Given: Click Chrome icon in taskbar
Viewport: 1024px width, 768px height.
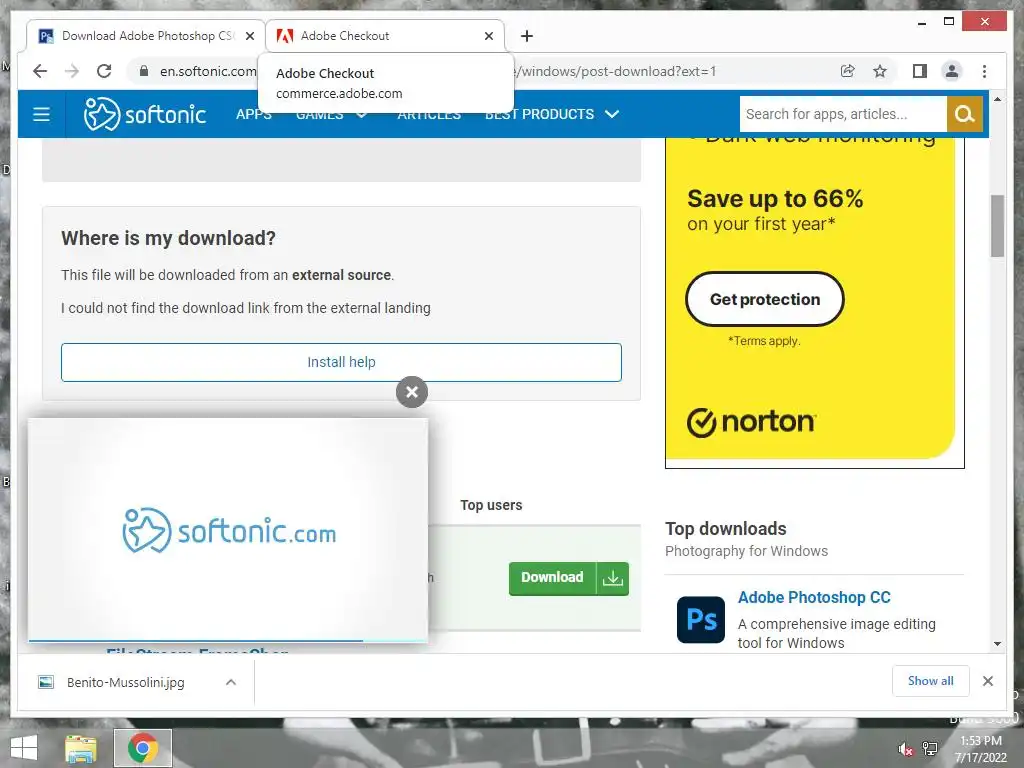Looking at the screenshot, I should tap(142, 748).
